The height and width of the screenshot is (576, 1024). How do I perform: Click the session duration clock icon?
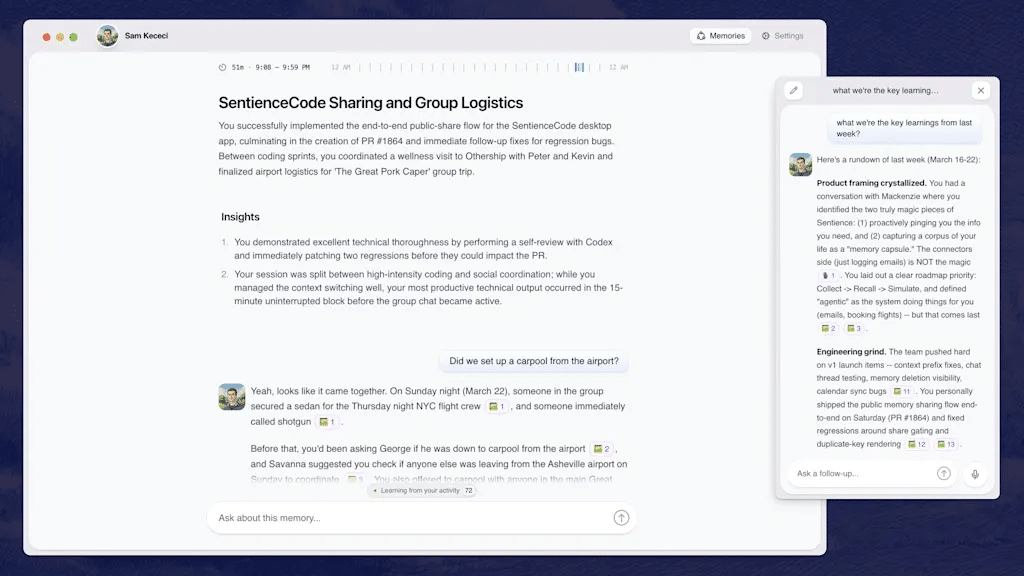tap(223, 68)
